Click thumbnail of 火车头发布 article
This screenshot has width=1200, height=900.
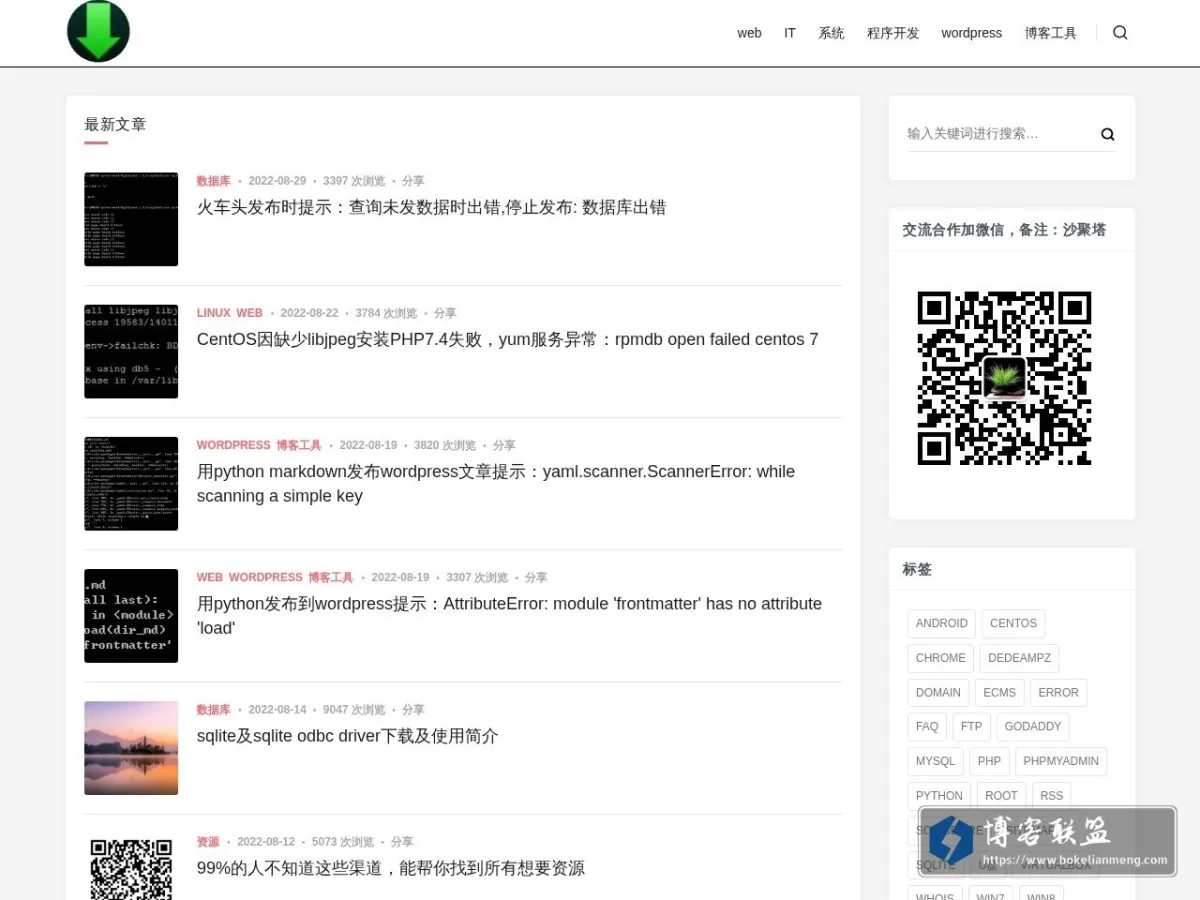(131, 219)
